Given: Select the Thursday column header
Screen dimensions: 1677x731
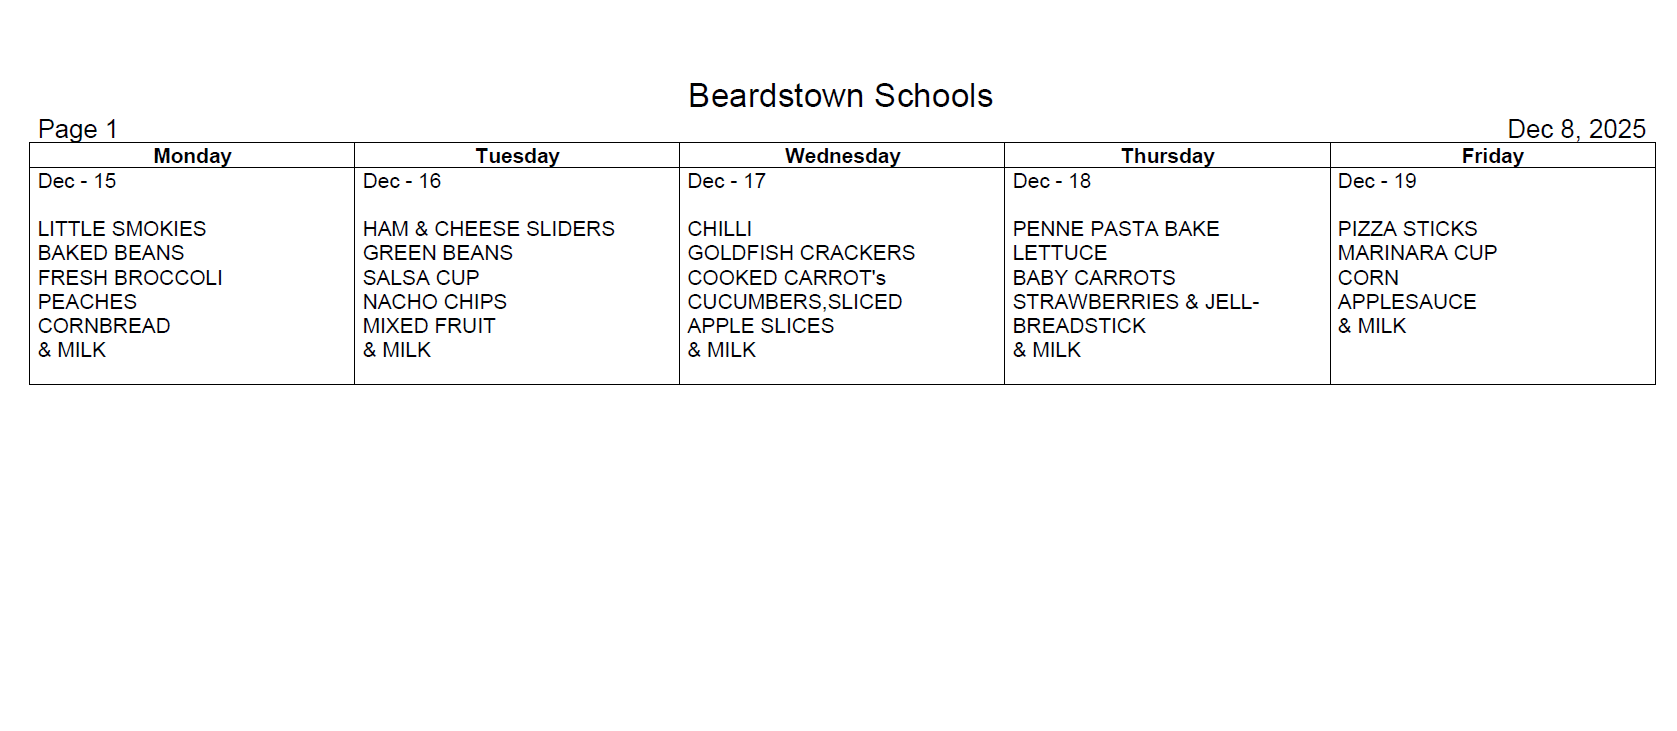Looking at the screenshot, I should click(1167, 156).
